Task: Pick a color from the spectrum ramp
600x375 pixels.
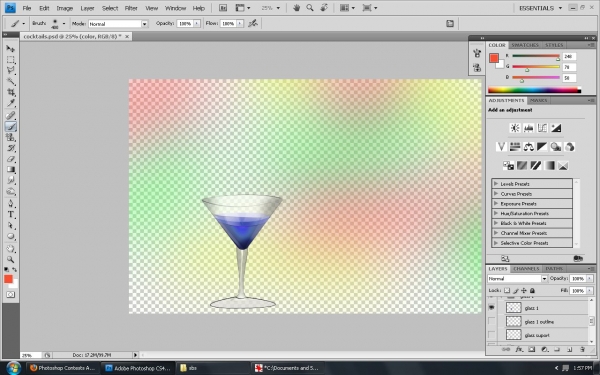Action: (x=534, y=90)
